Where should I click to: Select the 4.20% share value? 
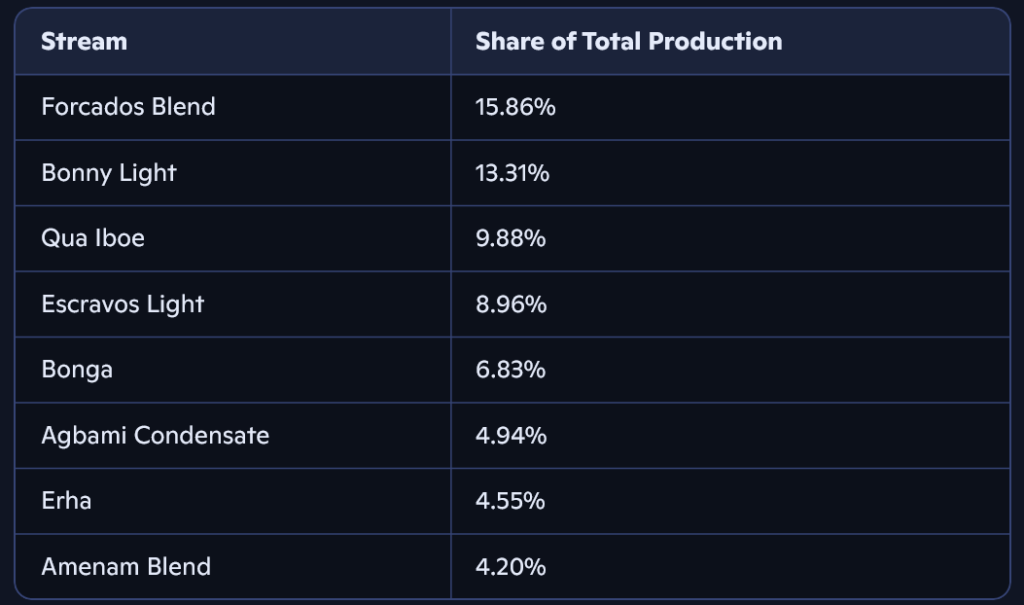pyautogui.click(x=510, y=567)
